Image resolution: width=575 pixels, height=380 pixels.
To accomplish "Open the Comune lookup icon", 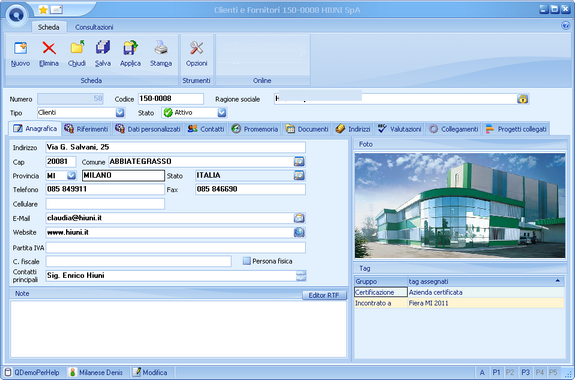I will point(299,161).
